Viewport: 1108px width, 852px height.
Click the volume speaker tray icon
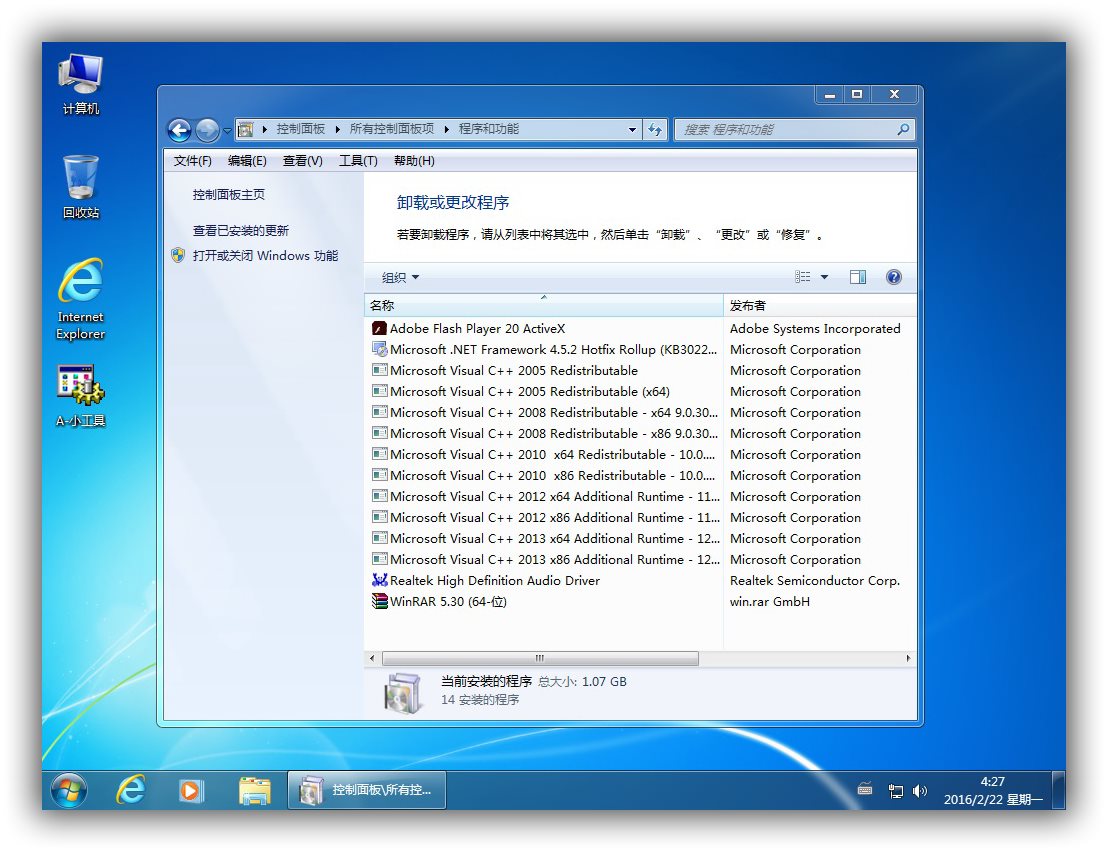coord(919,791)
